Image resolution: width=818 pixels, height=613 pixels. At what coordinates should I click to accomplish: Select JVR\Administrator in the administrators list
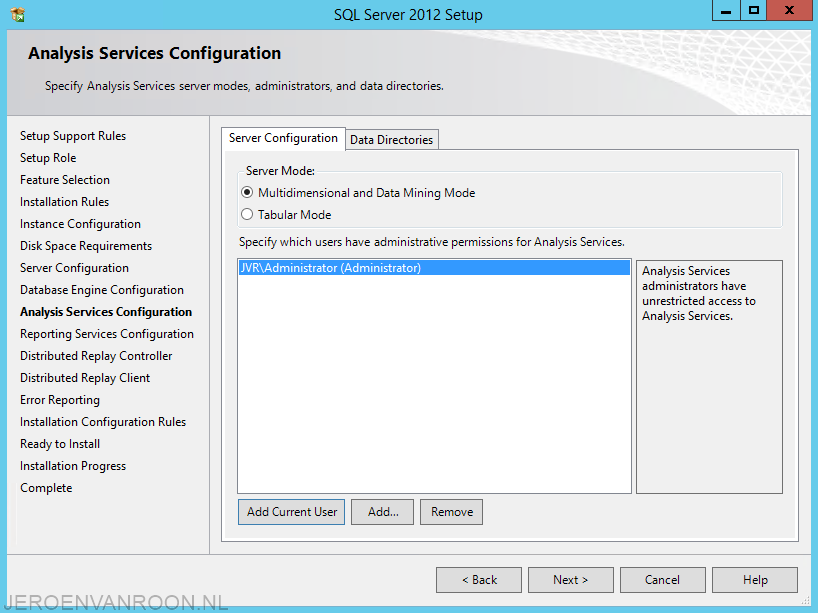(434, 268)
